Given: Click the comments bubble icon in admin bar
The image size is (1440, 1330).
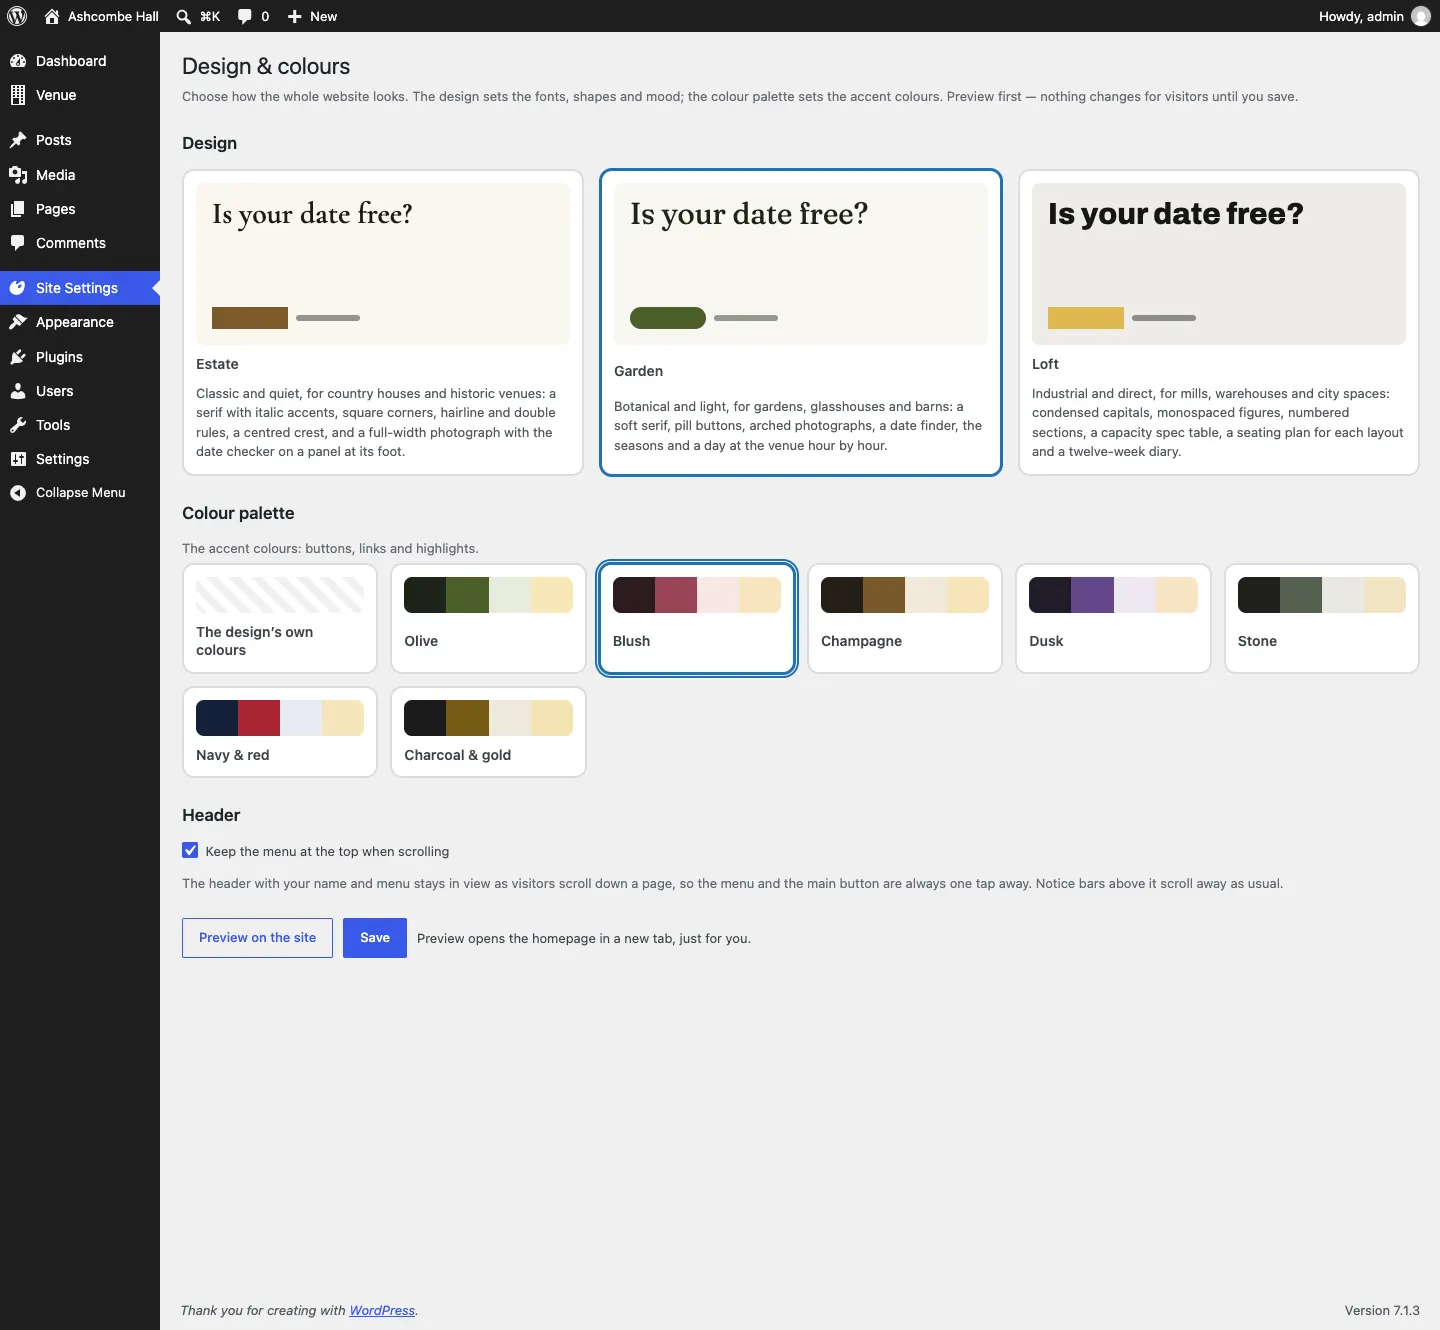Looking at the screenshot, I should (x=245, y=16).
